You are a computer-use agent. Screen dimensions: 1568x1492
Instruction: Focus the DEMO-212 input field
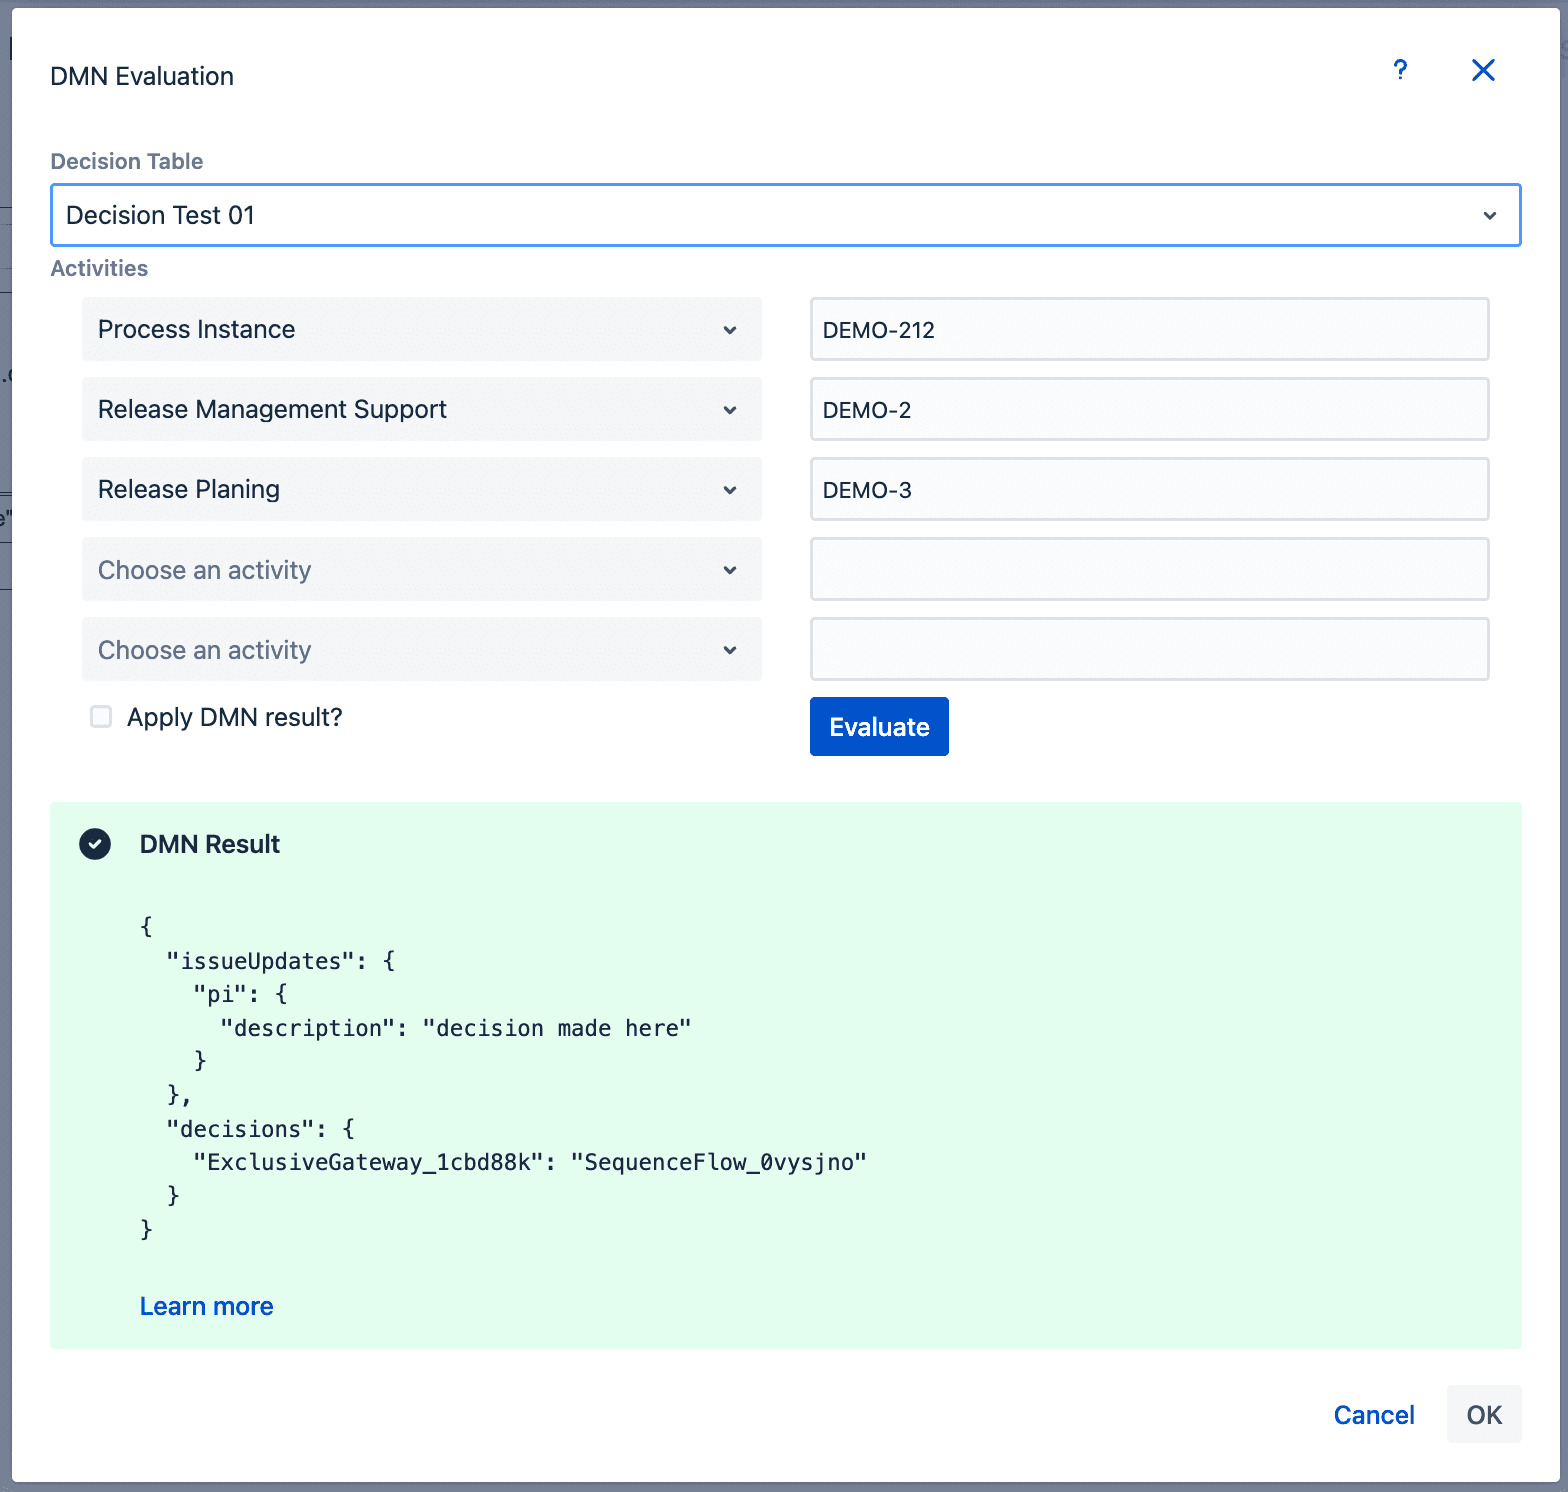click(x=1149, y=329)
